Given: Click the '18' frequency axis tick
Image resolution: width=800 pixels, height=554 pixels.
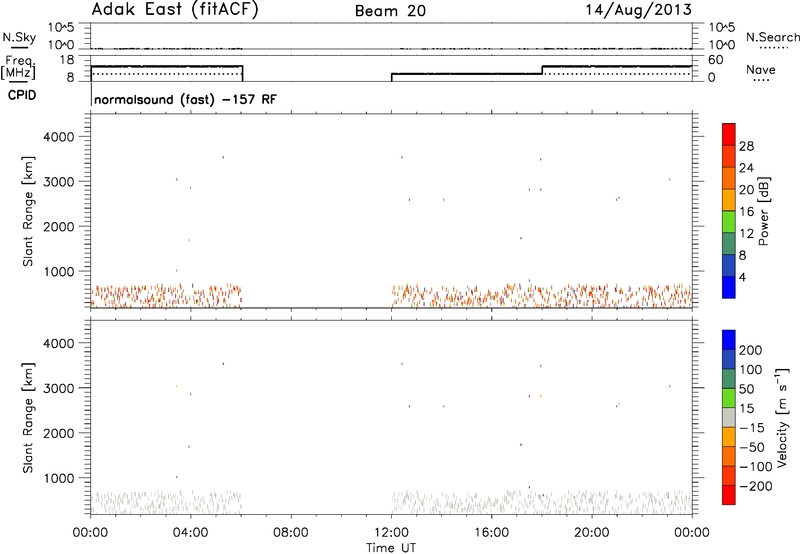Looking at the screenshot, I should pos(66,60).
